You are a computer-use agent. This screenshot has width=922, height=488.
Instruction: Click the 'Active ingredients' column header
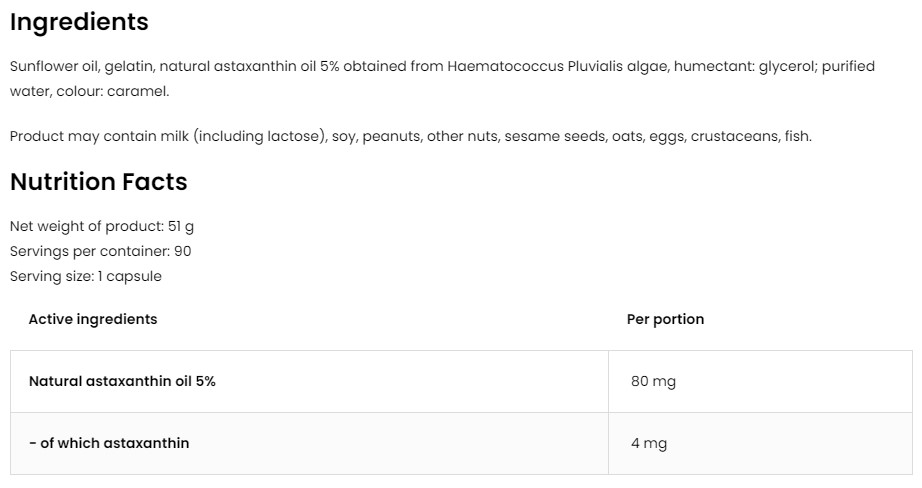[x=93, y=319]
